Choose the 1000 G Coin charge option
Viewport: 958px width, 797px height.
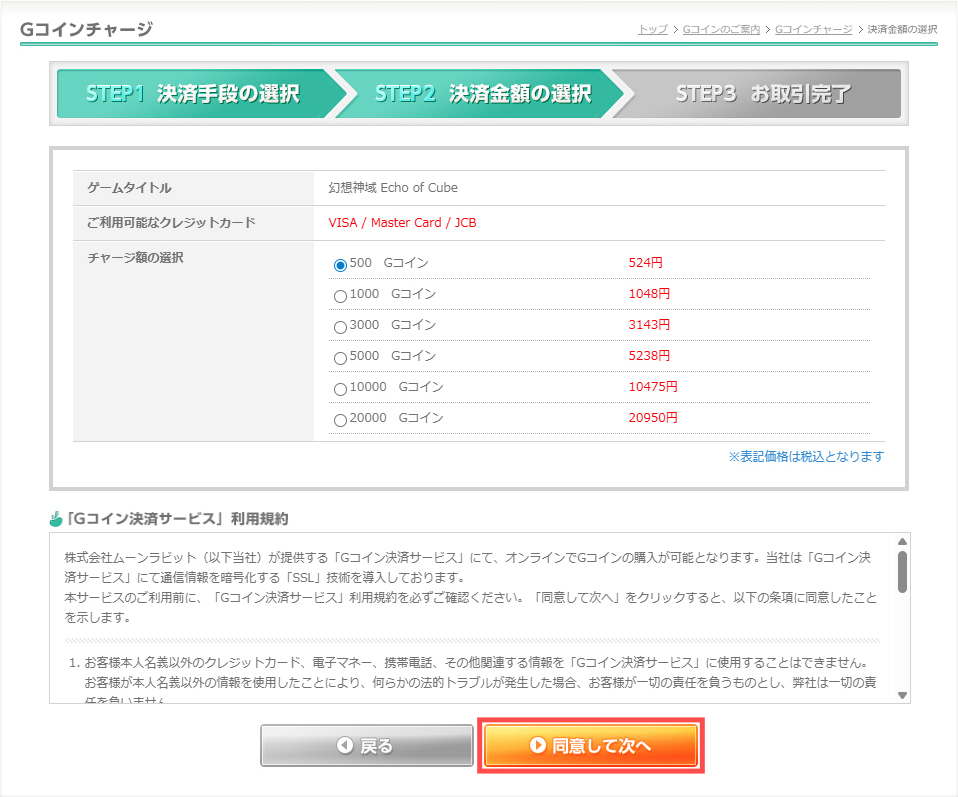pos(340,296)
